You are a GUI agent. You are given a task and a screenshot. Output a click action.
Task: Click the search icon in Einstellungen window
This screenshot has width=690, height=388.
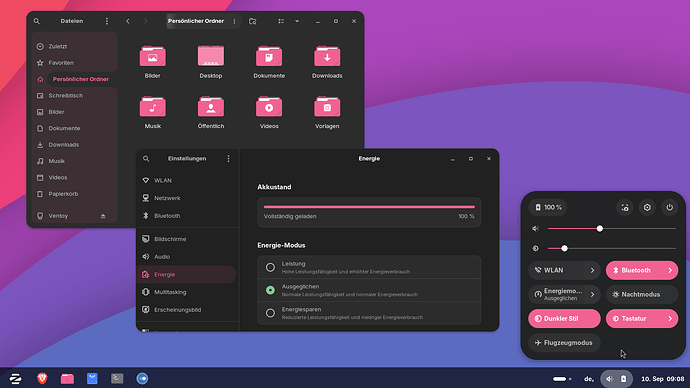point(146,158)
